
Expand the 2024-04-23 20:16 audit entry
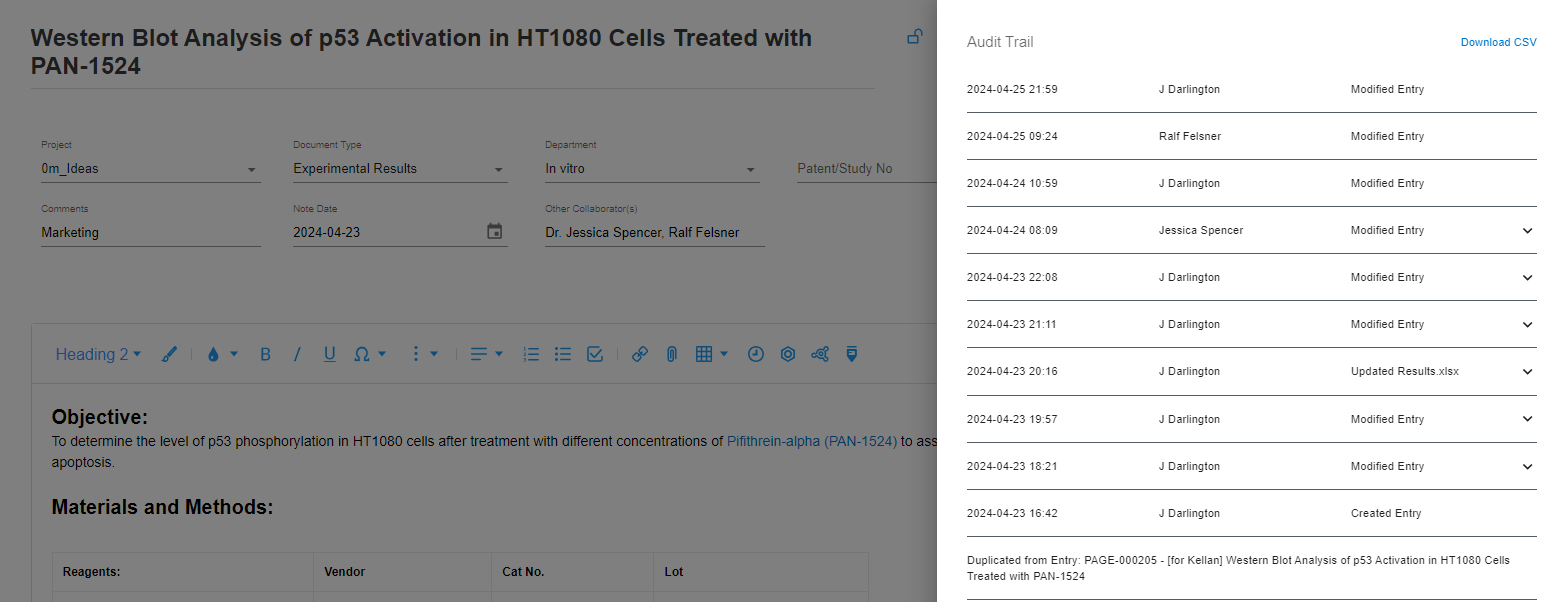(x=1527, y=371)
